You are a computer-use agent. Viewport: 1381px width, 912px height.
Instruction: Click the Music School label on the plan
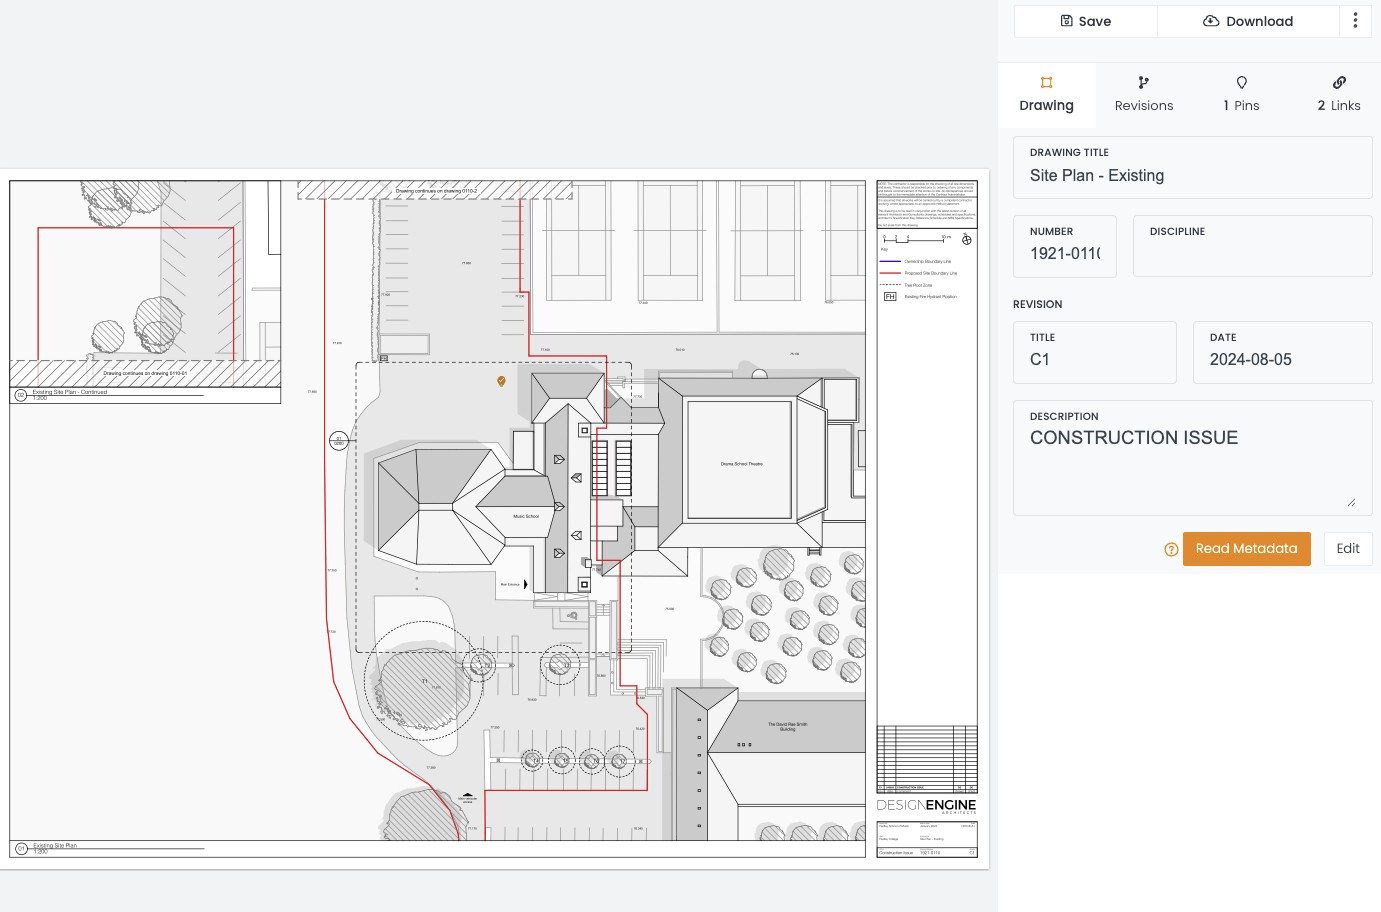click(526, 516)
